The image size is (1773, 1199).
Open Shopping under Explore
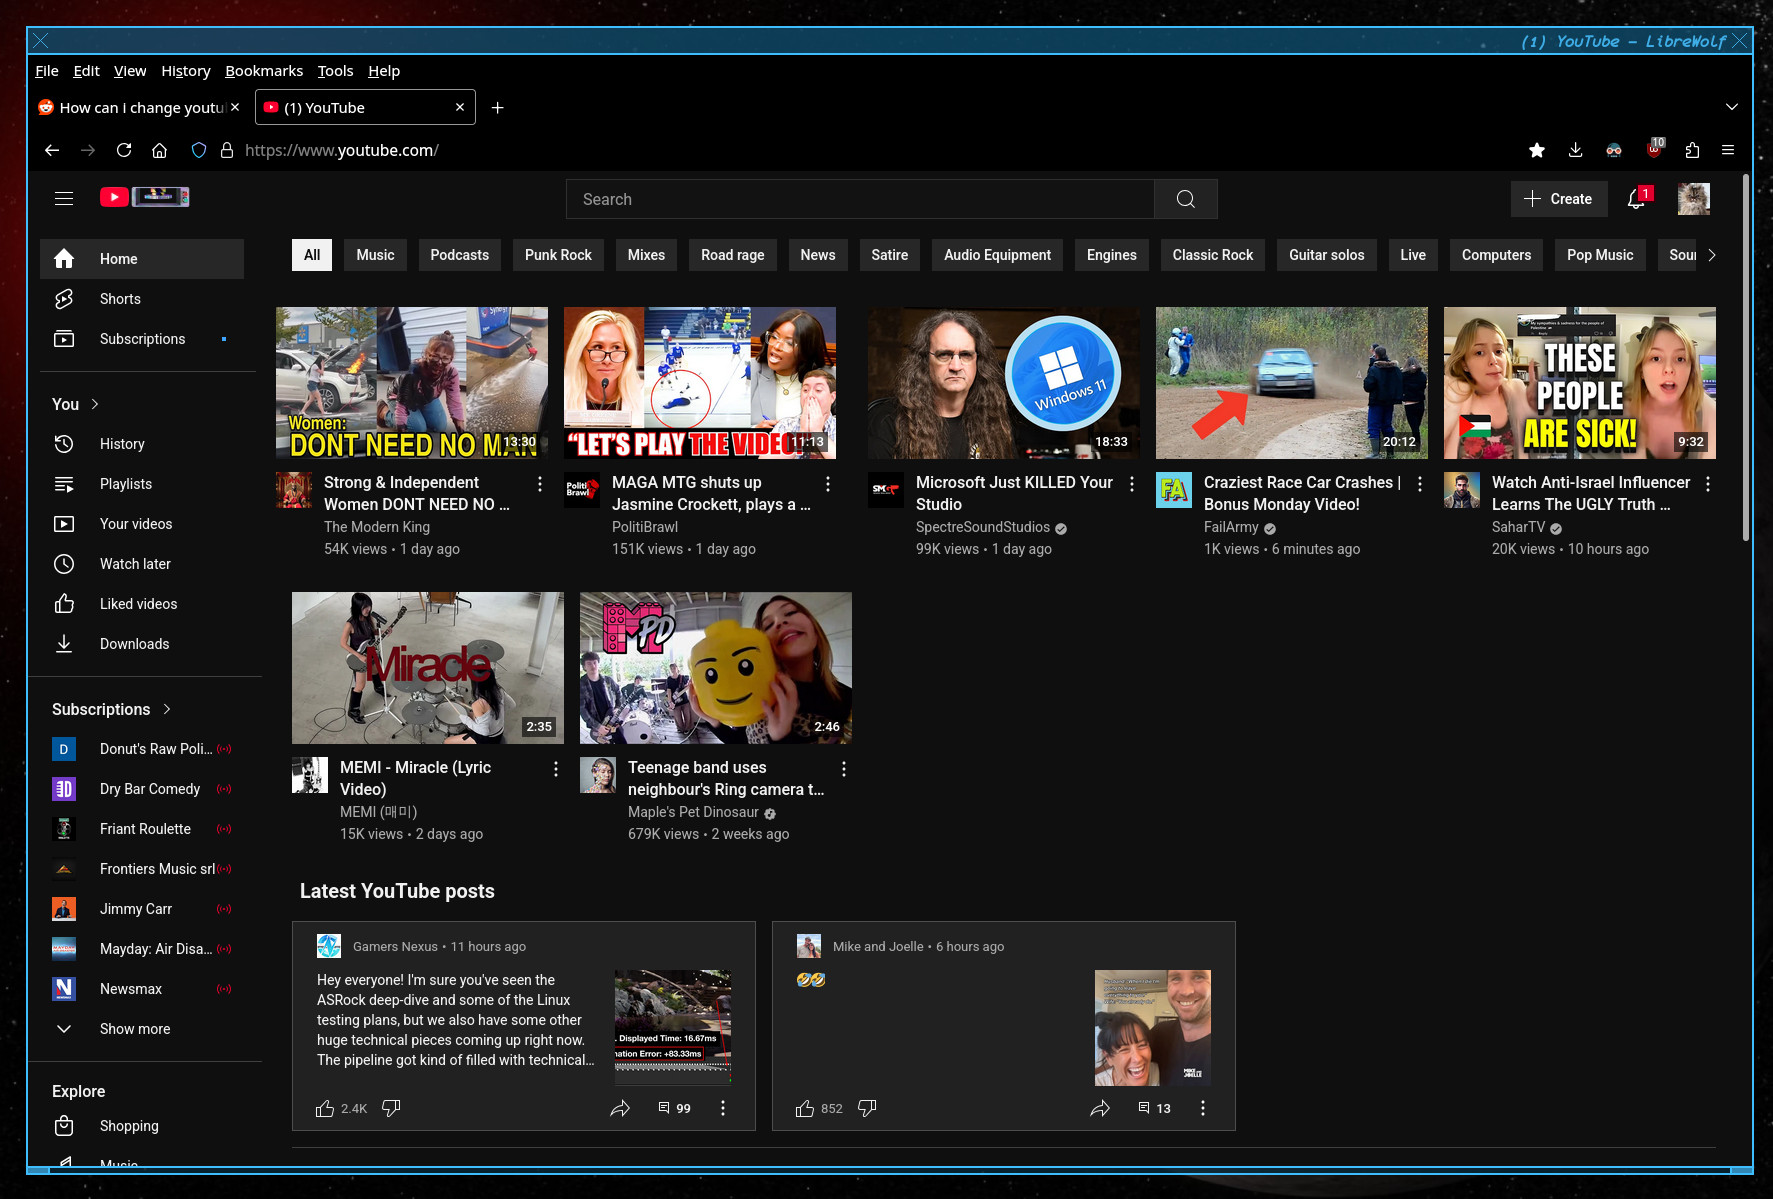click(x=141, y=1126)
